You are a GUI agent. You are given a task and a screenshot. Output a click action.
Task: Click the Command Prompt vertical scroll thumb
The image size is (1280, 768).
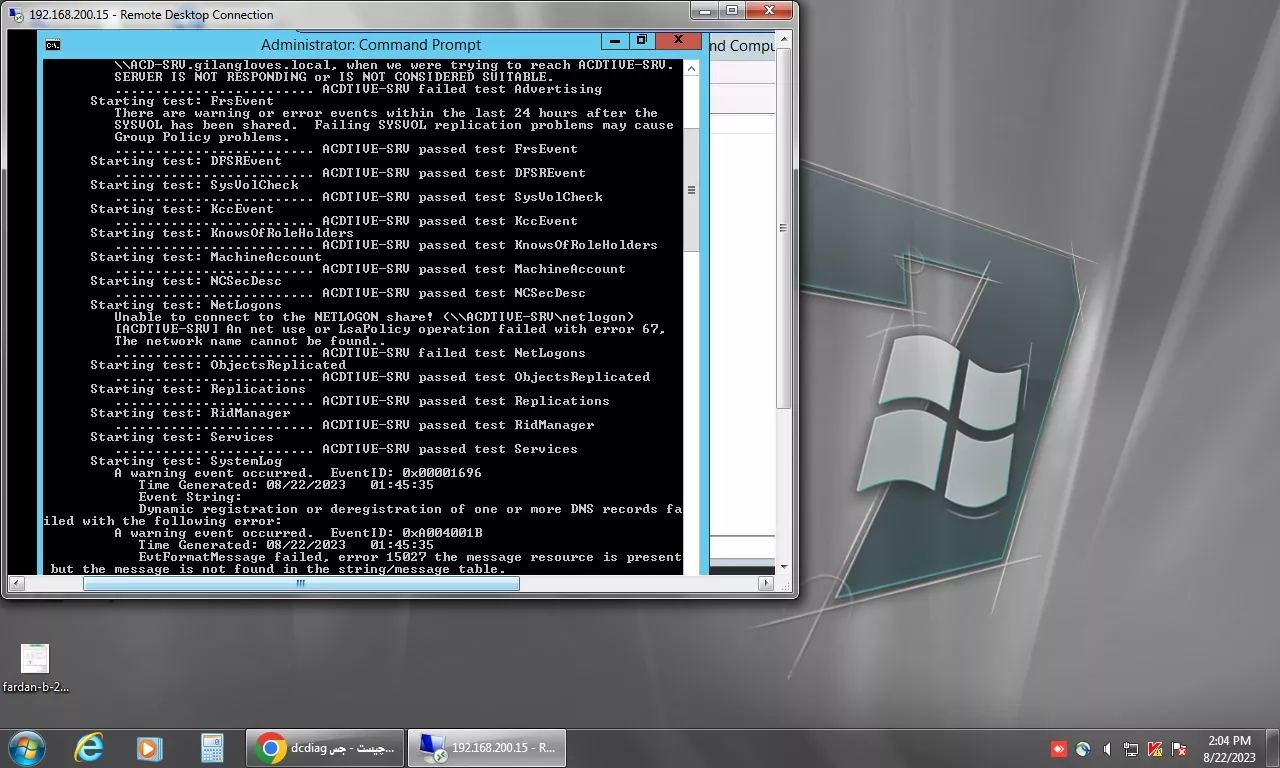tap(691, 190)
